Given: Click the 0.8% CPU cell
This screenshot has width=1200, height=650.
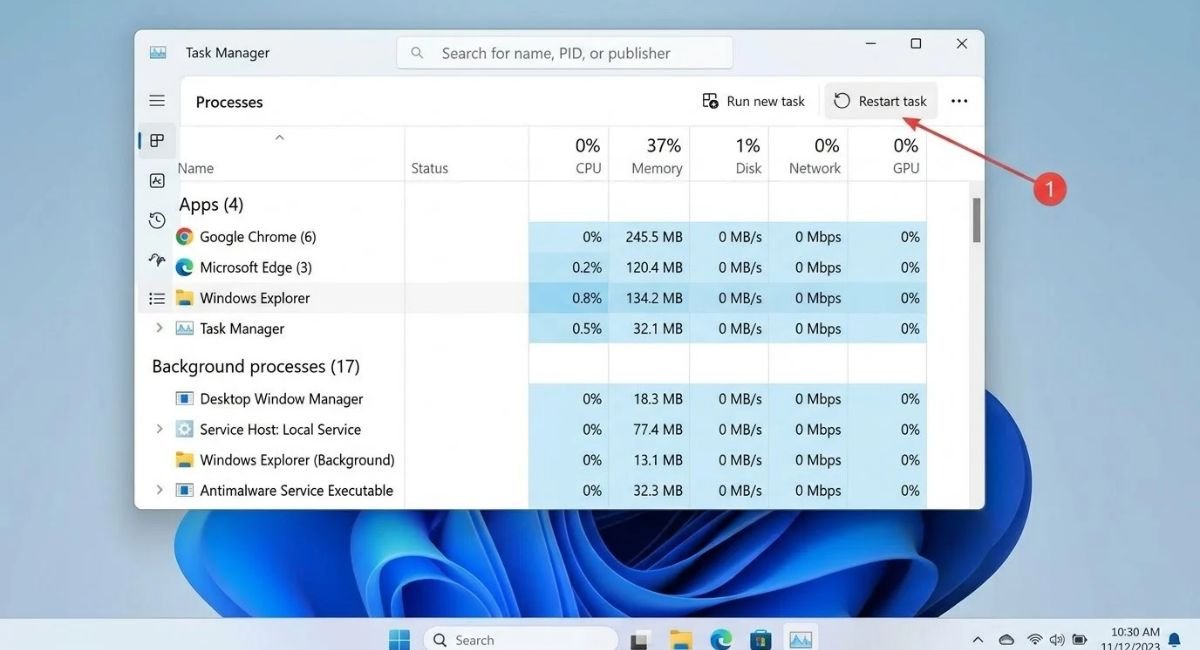Looking at the screenshot, I should coord(568,298).
